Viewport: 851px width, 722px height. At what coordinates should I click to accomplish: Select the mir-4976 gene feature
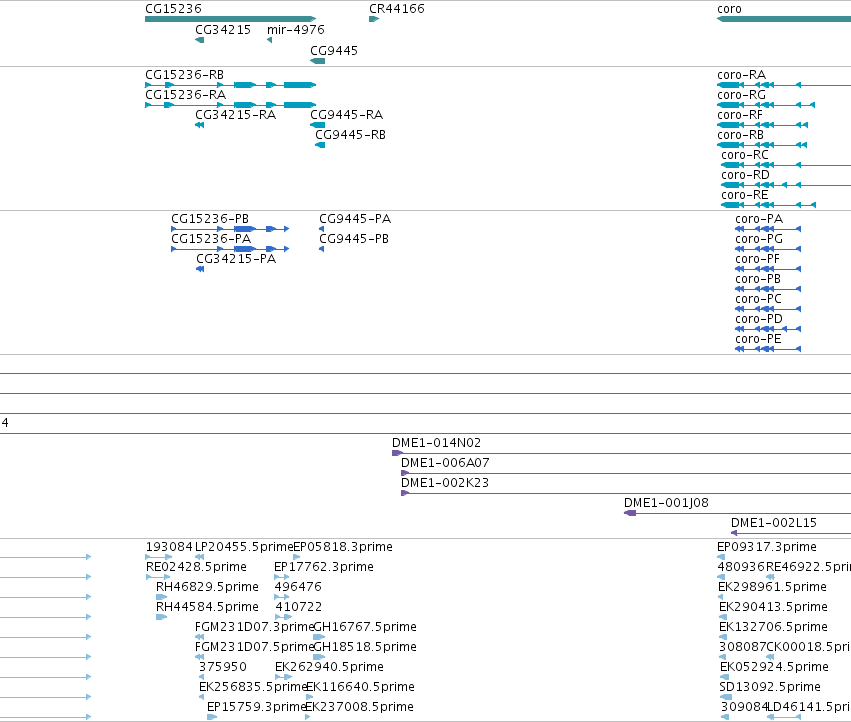[x=269, y=40]
